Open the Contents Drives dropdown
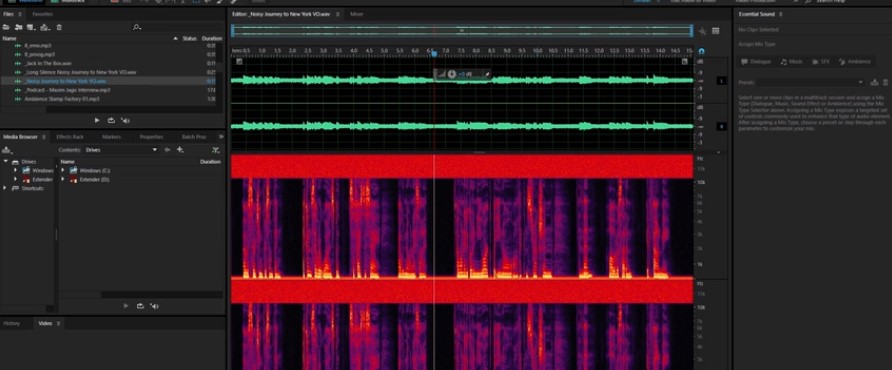Screen dimensions: 892x370 point(121,150)
